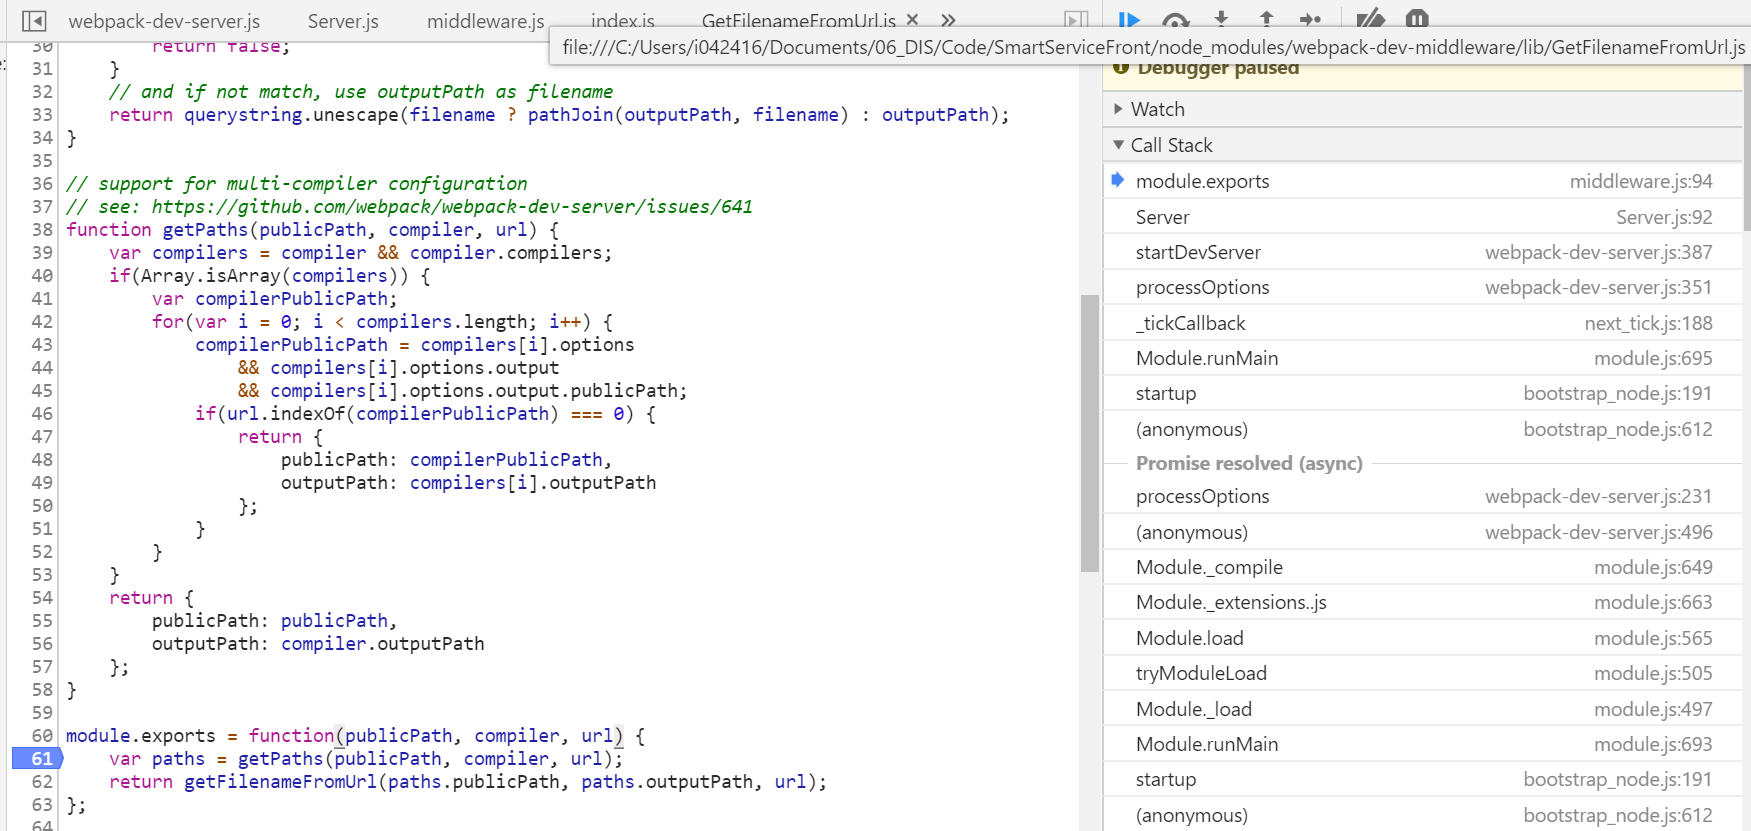Select Module._load call stack frame
The width and height of the screenshot is (1751, 831).
pos(1422,709)
